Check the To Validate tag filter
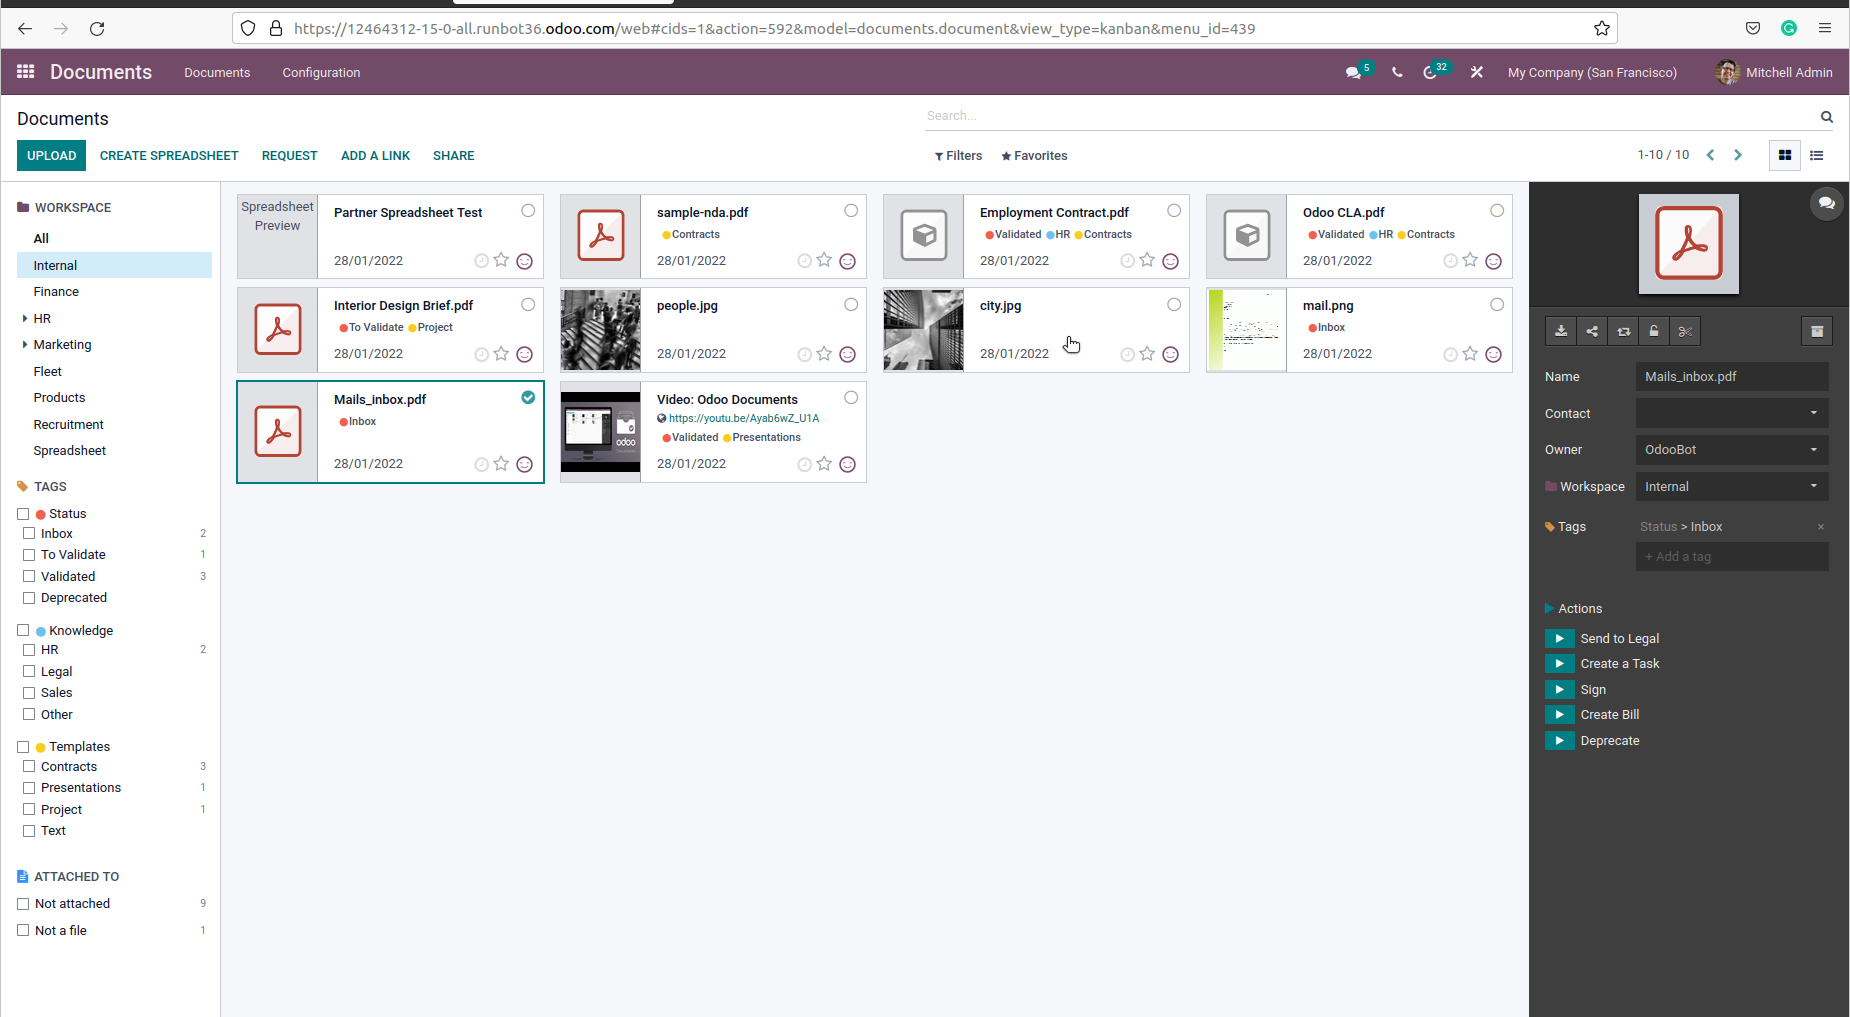Image resolution: width=1850 pixels, height=1017 pixels. pyautogui.click(x=29, y=555)
